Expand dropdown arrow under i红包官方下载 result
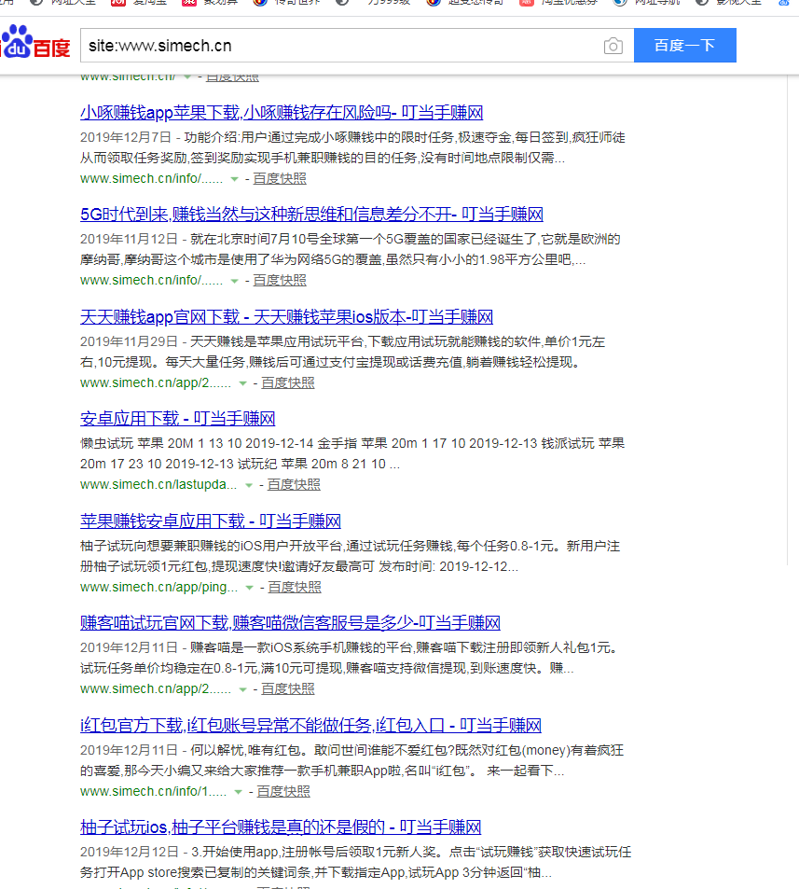The image size is (799, 889). coord(238,792)
